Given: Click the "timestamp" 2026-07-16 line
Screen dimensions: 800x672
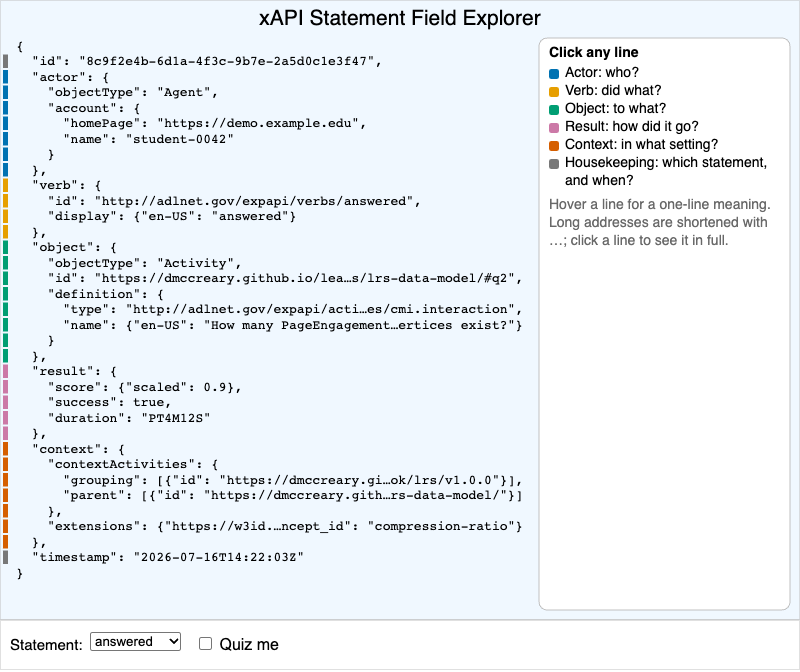Looking at the screenshot, I should (x=168, y=557).
